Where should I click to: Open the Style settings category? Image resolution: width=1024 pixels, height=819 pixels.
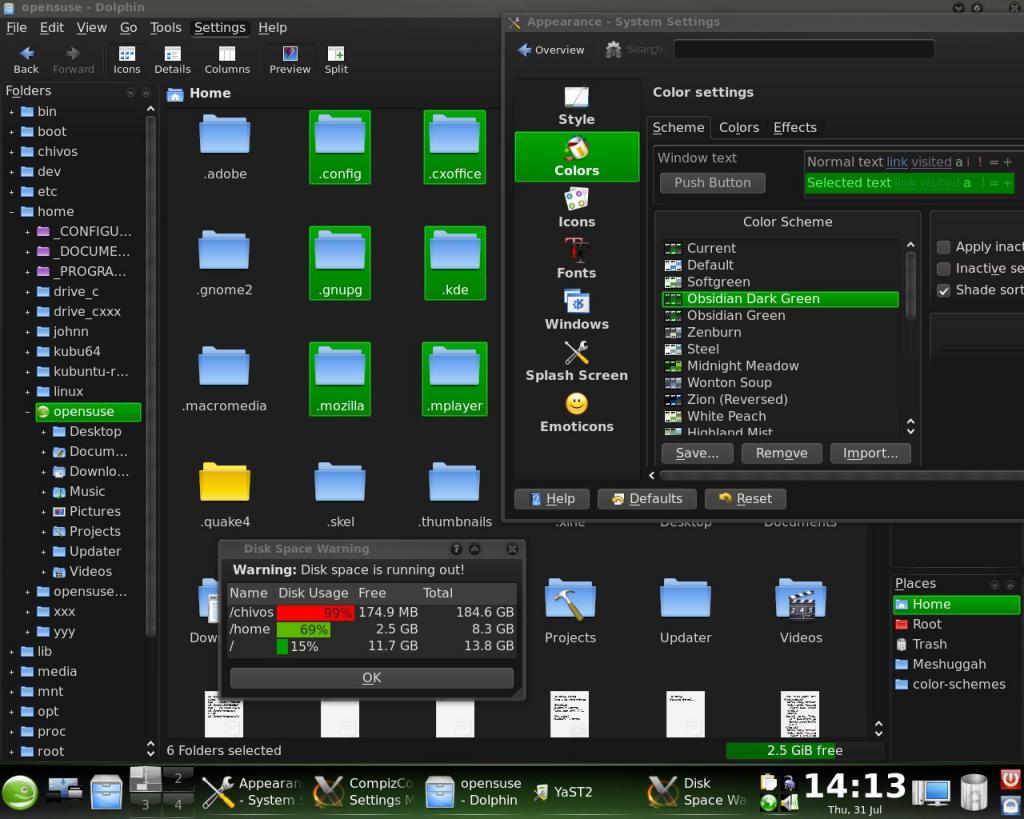coord(576,105)
